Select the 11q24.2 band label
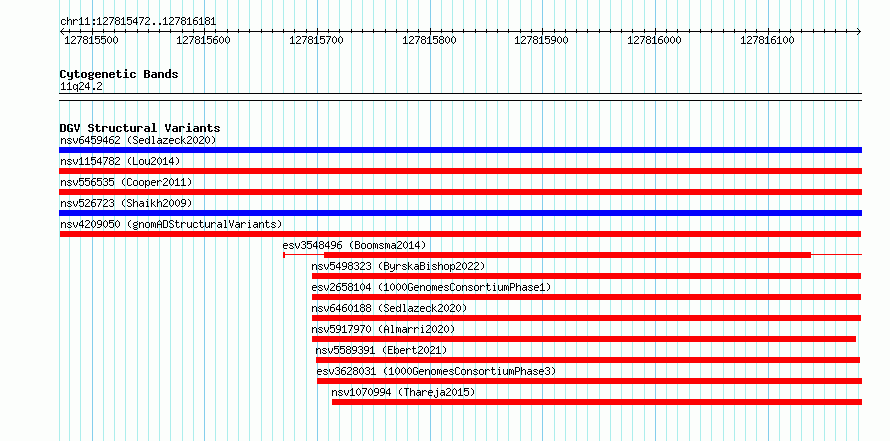This screenshot has height=441, width=890. click(81, 86)
